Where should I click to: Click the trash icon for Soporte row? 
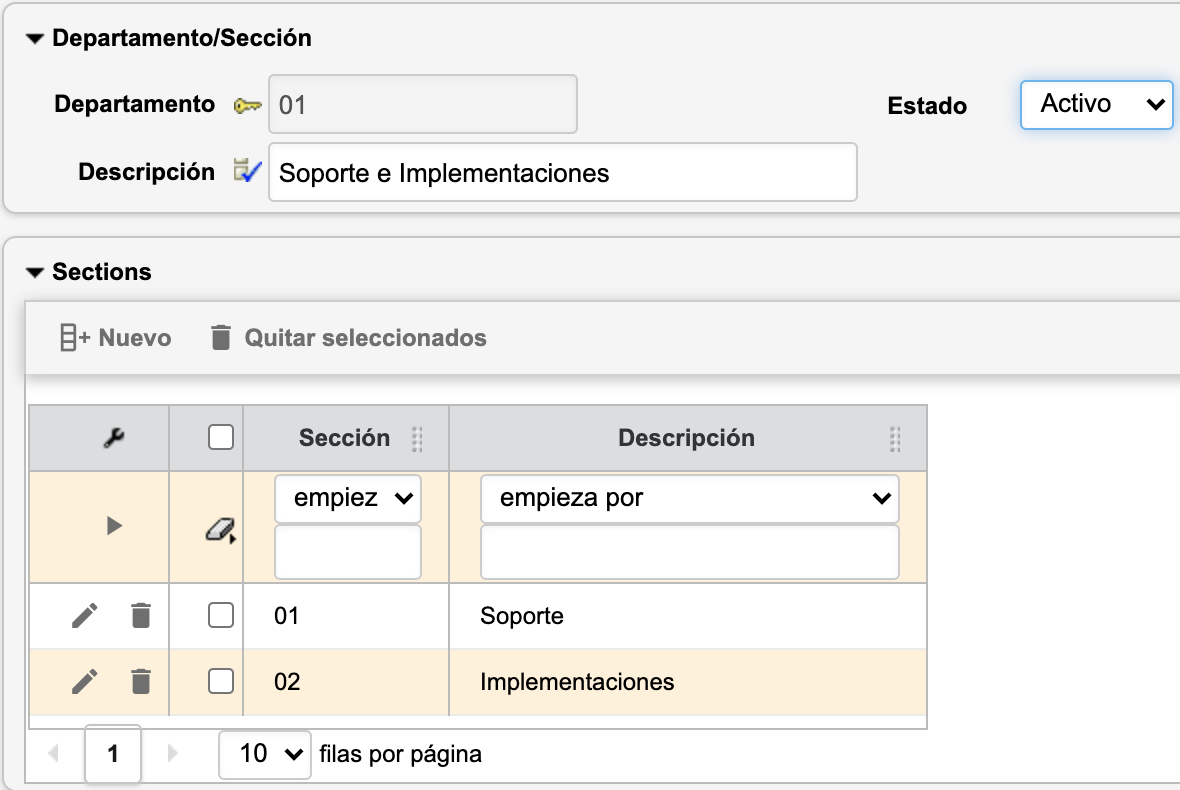tap(141, 616)
